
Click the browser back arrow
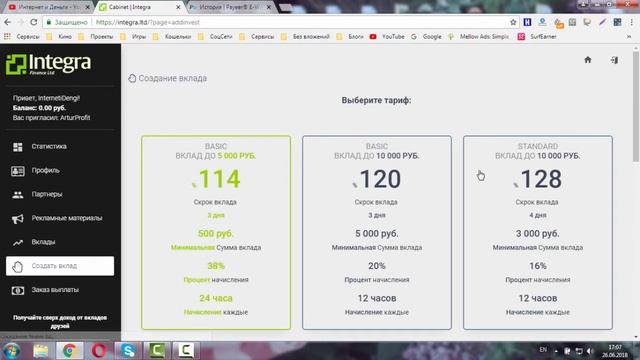point(7,22)
